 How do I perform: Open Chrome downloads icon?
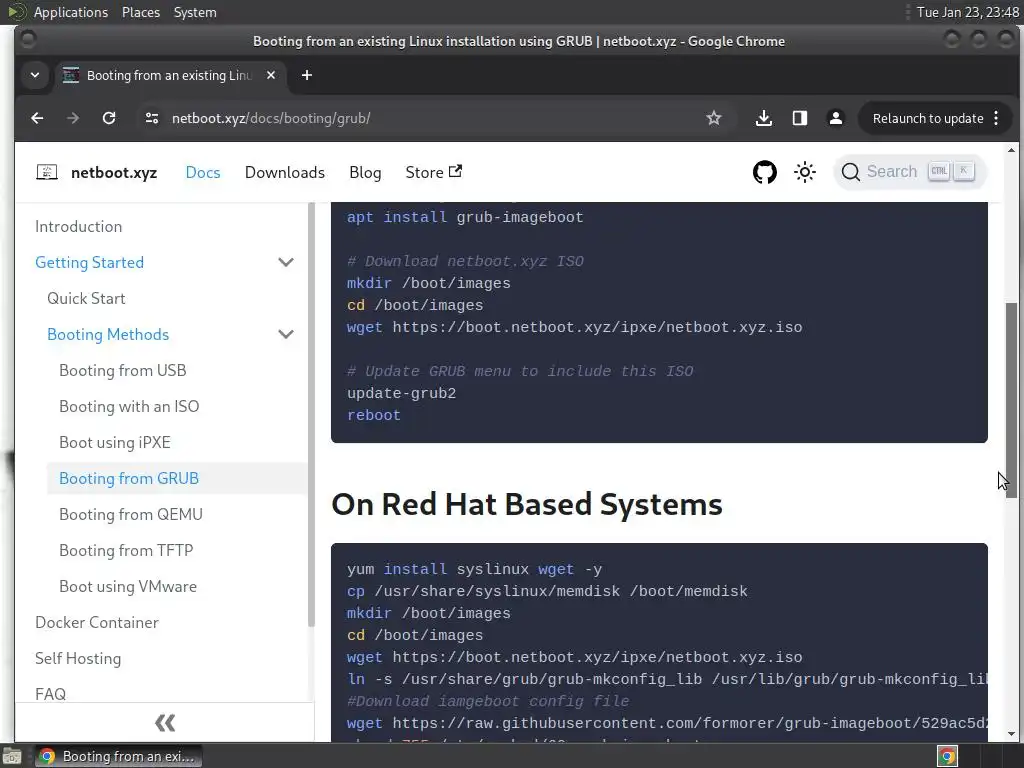(763, 118)
